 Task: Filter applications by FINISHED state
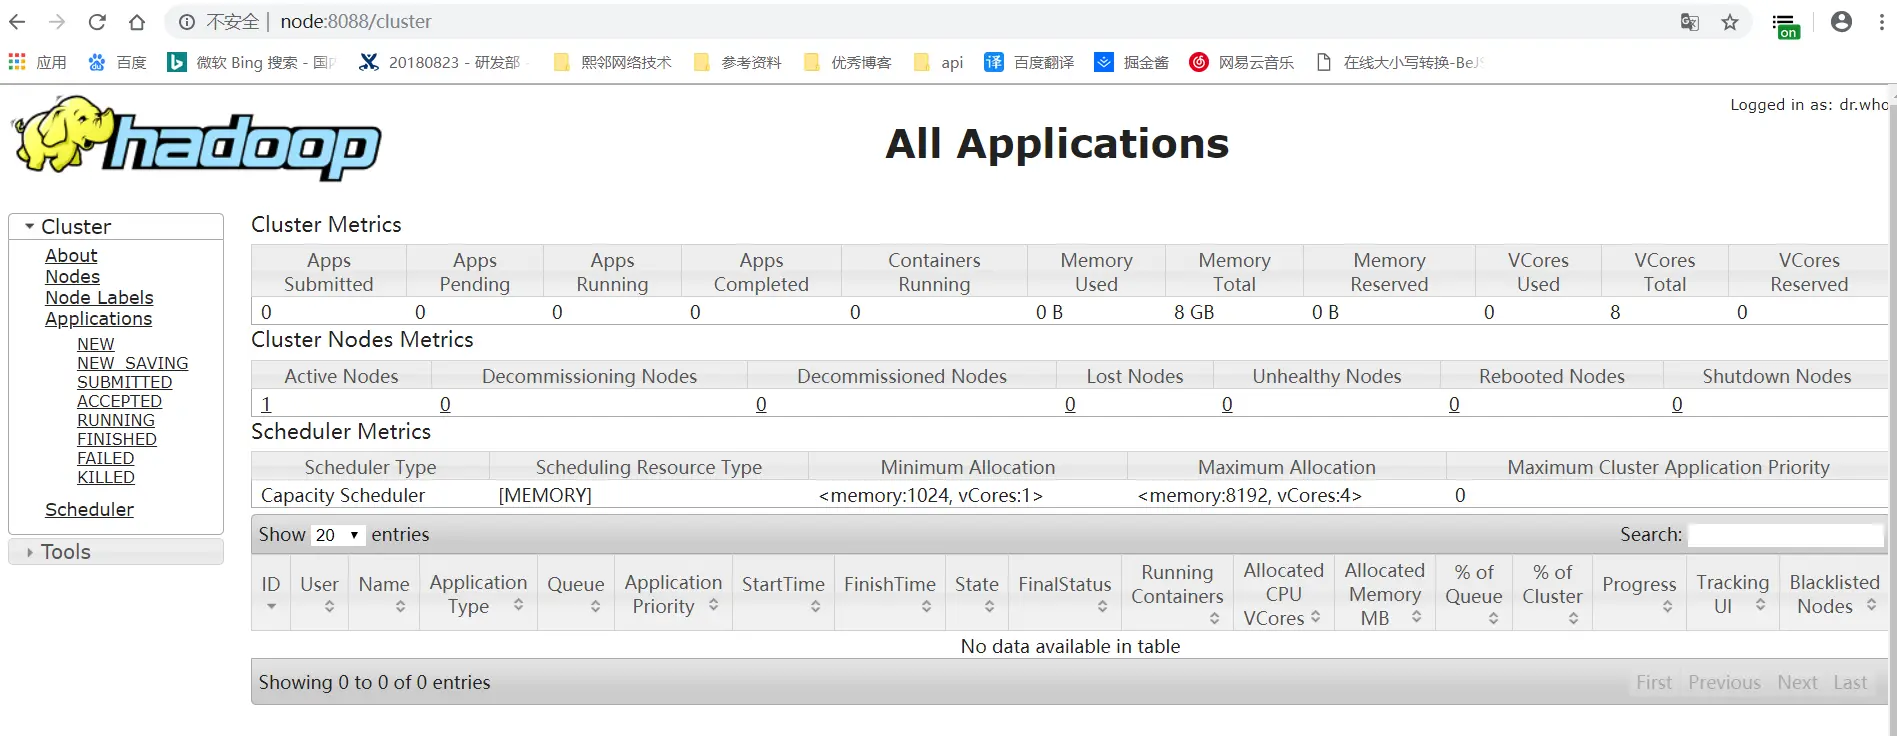coord(117,439)
